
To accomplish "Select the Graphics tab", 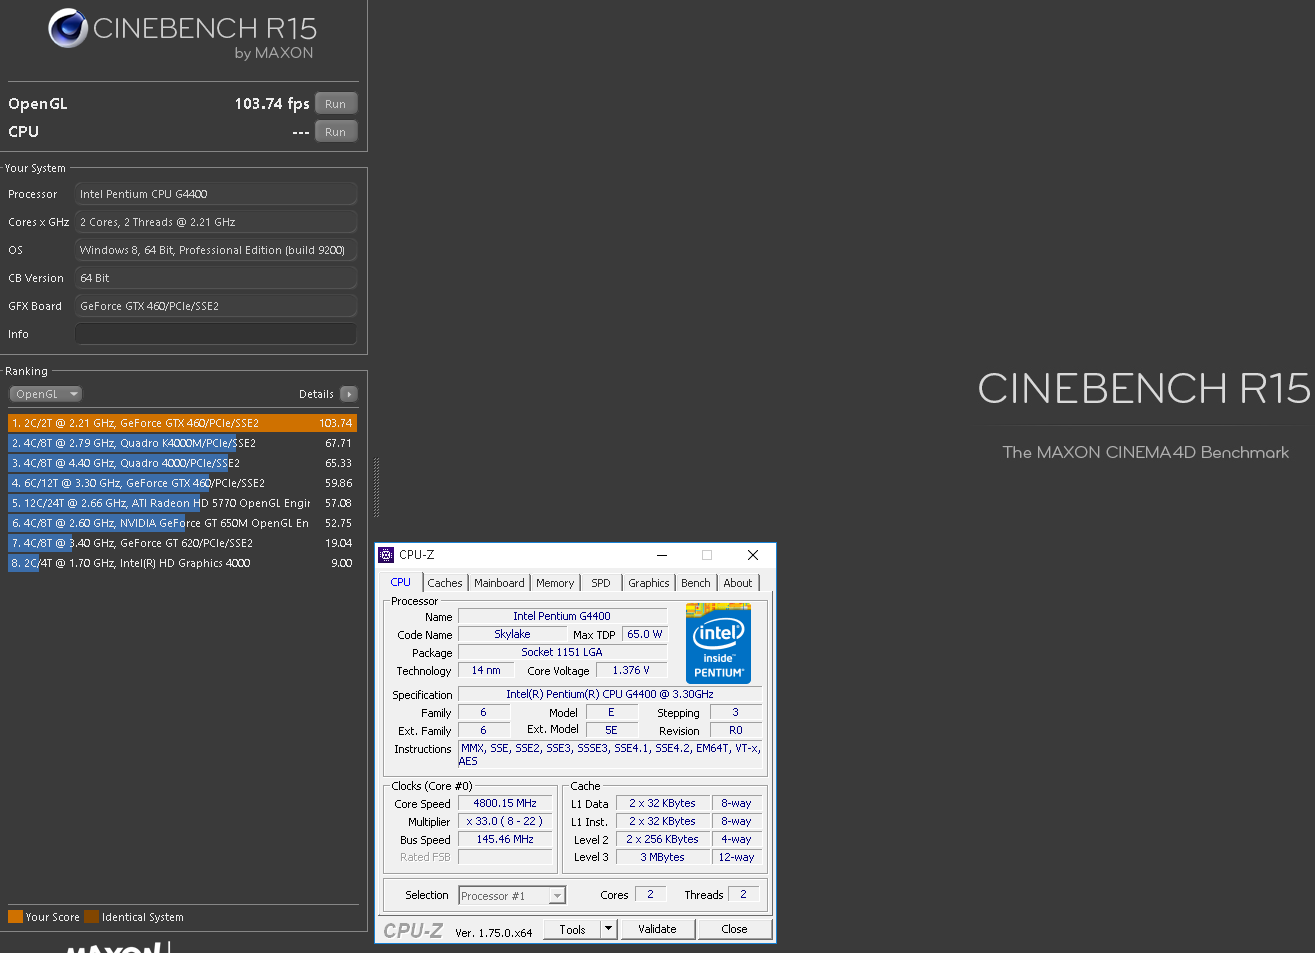I will (648, 583).
